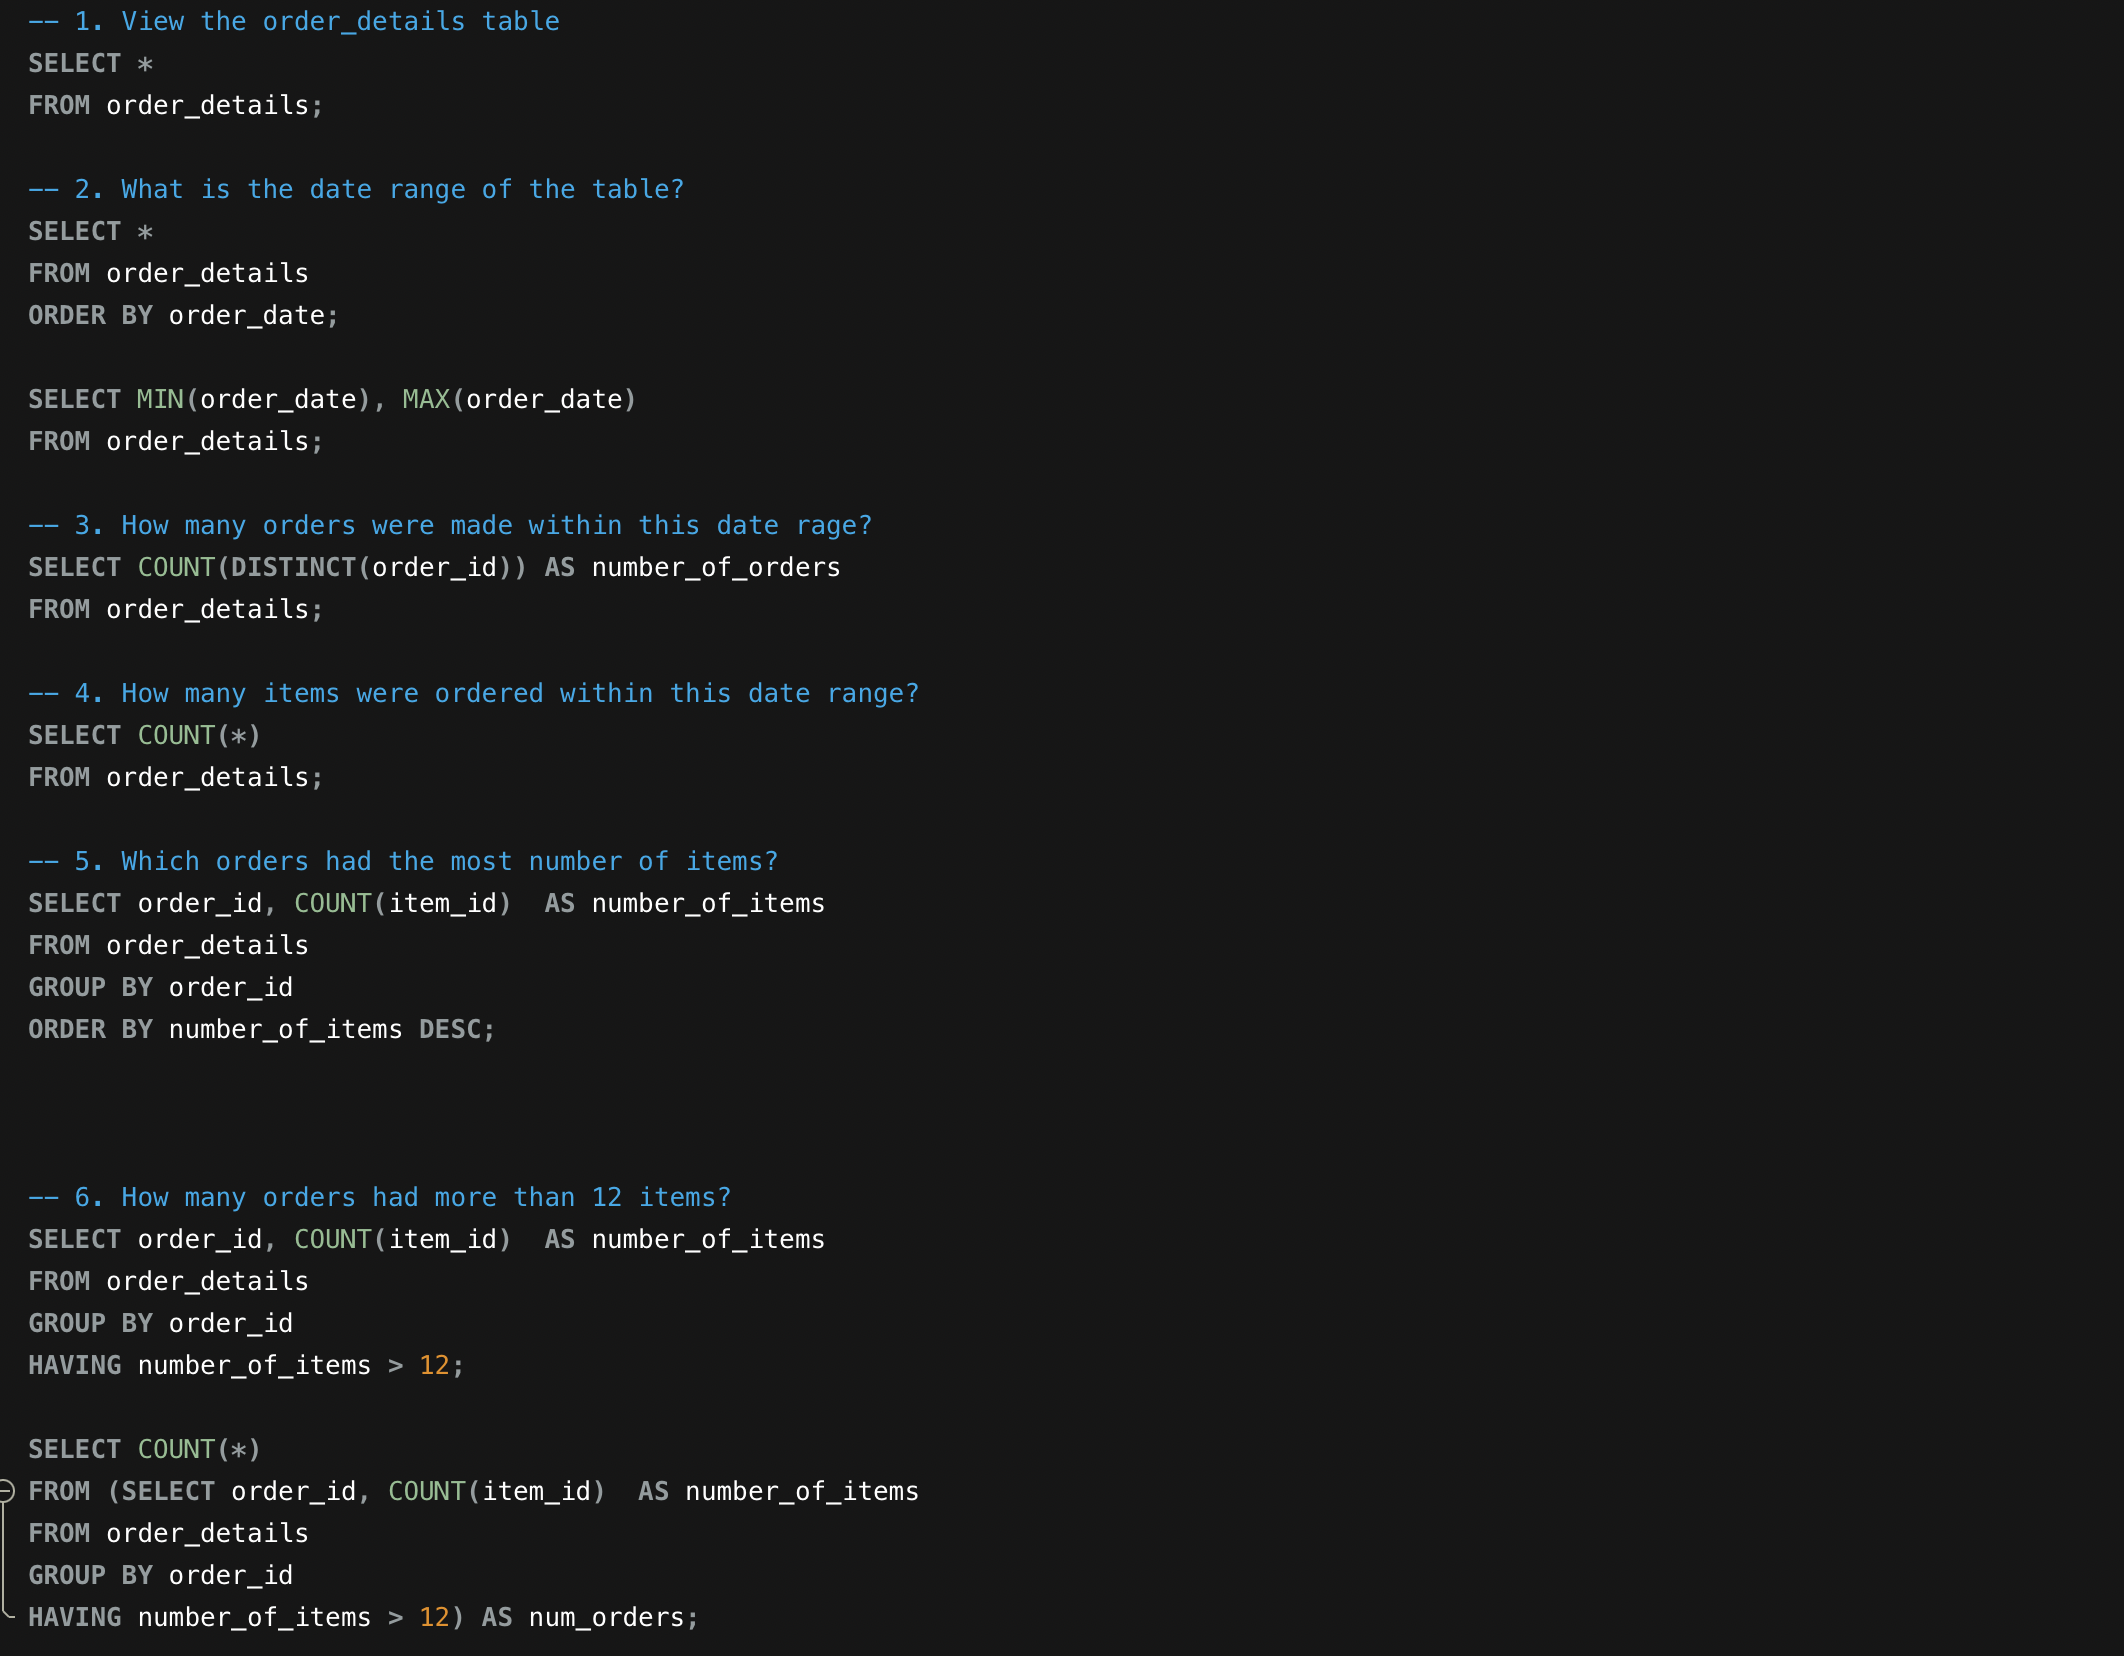Click the alias num_orders
Viewport: 2124px width, 1656px height.
click(x=606, y=1617)
